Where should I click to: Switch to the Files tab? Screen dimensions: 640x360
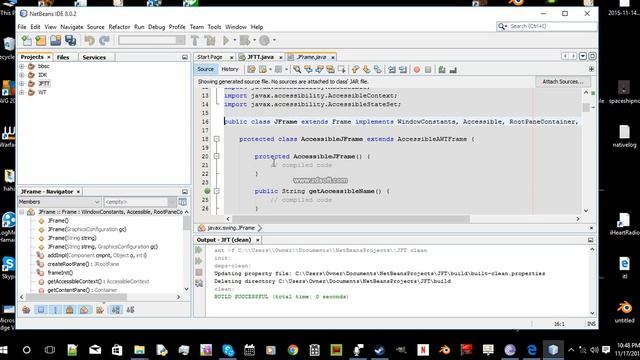(x=63, y=57)
